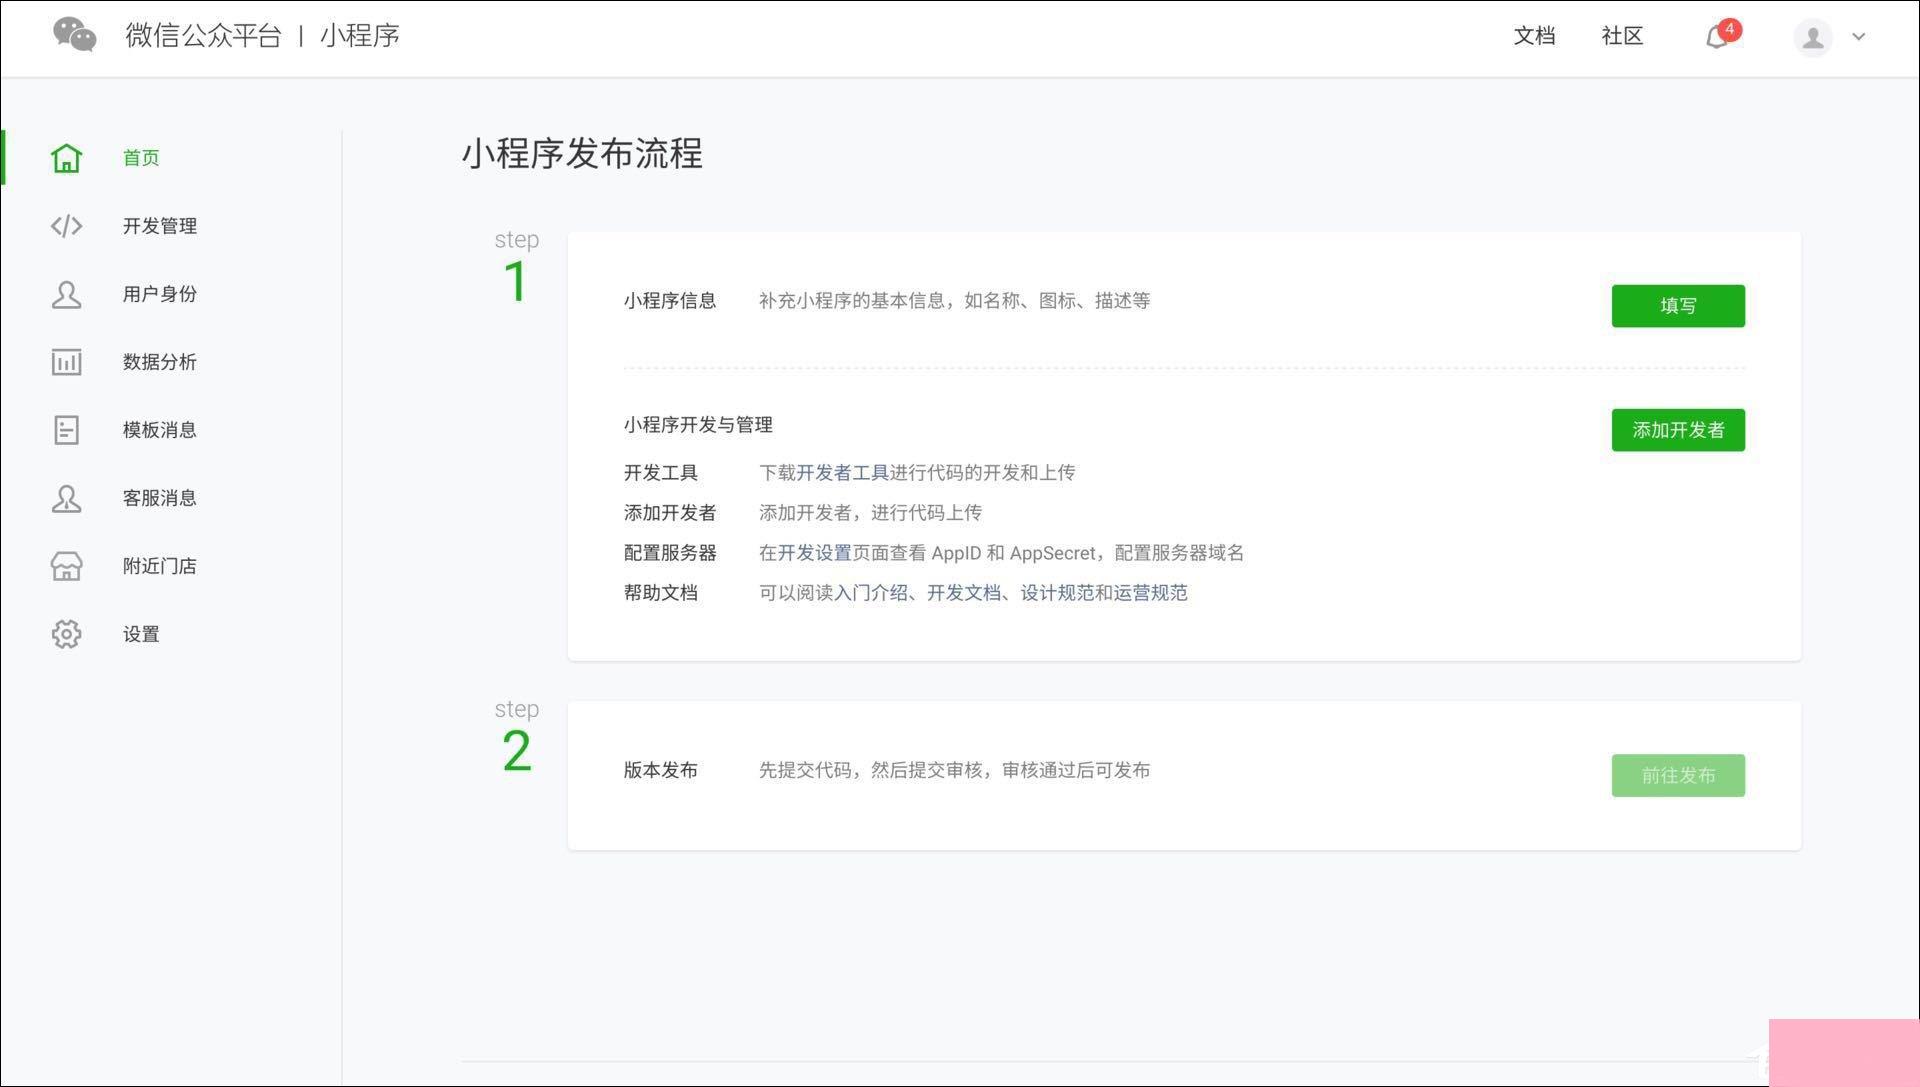
Task: Open 开发管理 via the code icon
Action: coord(66,225)
